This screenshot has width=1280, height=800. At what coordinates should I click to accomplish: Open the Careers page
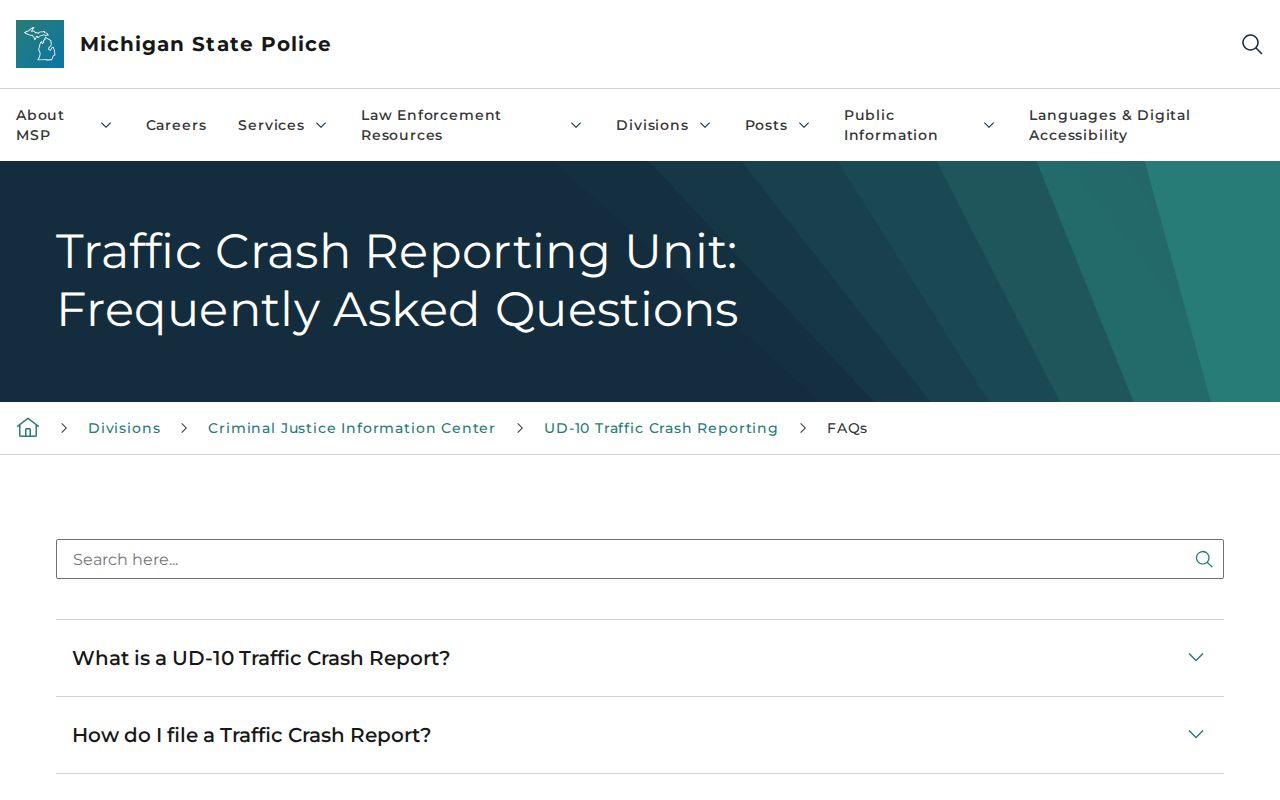[x=176, y=125]
